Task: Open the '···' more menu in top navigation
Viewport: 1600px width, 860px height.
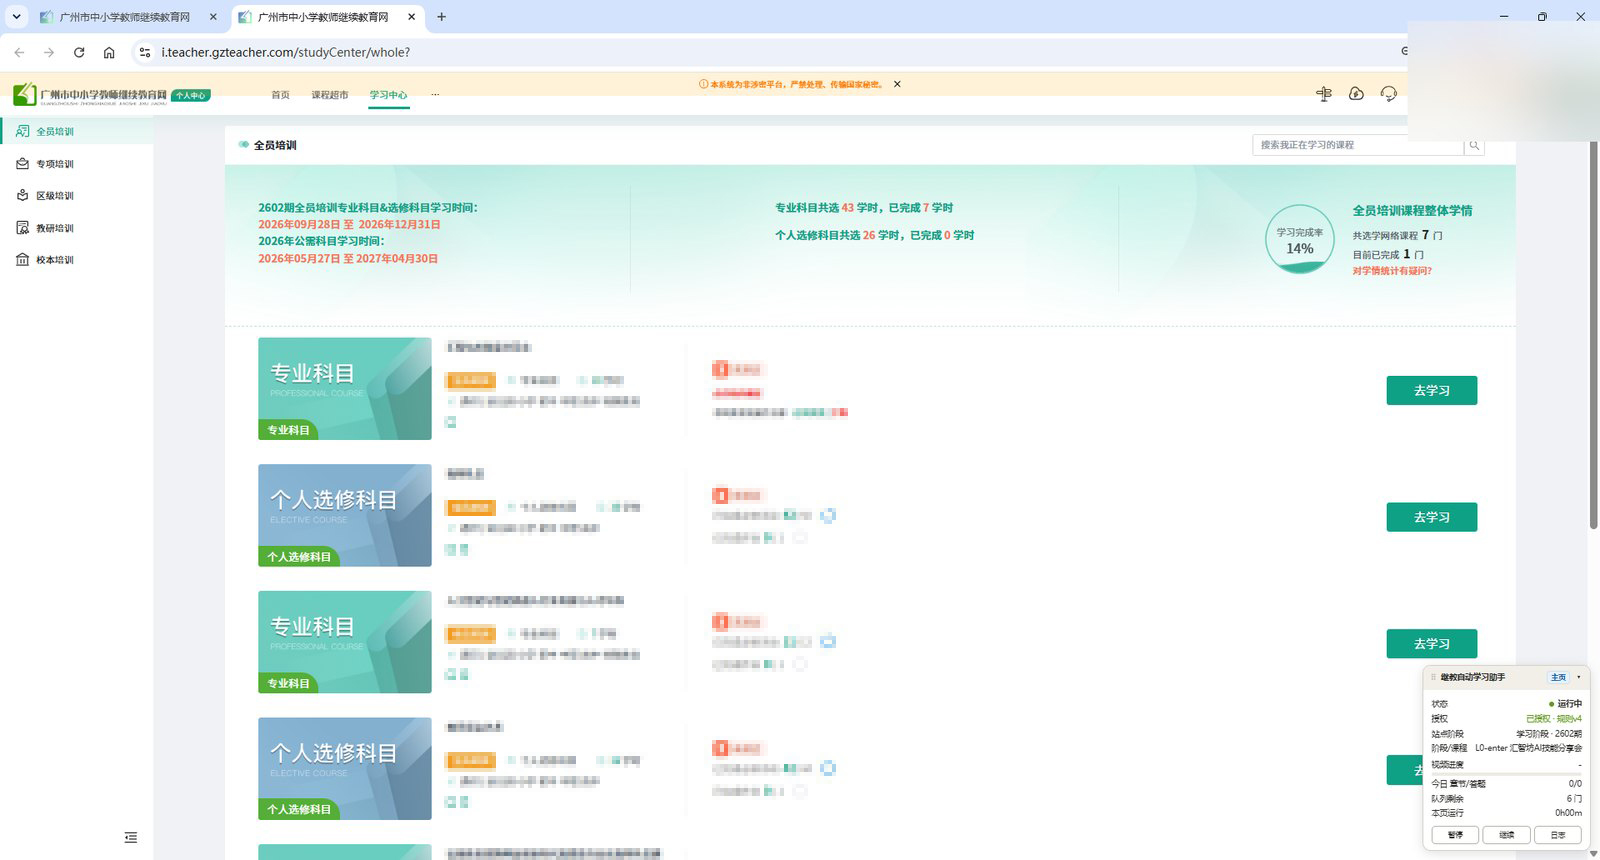Action: click(x=435, y=95)
